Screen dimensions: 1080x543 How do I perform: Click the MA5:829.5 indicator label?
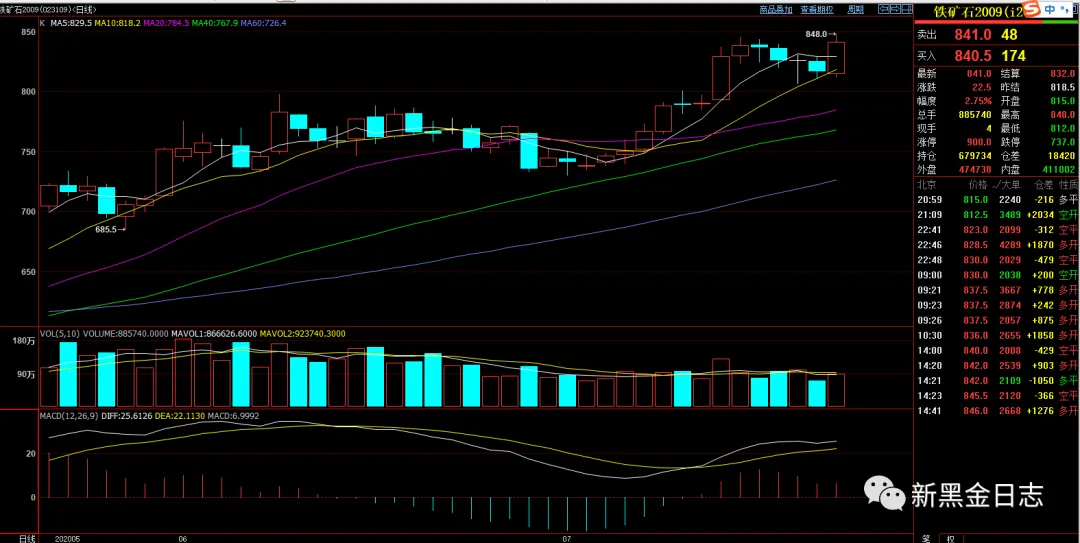pos(71,23)
